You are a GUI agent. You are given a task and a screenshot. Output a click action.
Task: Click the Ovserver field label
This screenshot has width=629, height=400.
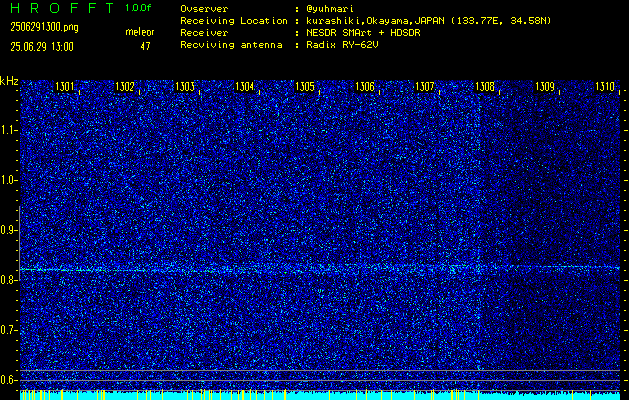coord(204,9)
